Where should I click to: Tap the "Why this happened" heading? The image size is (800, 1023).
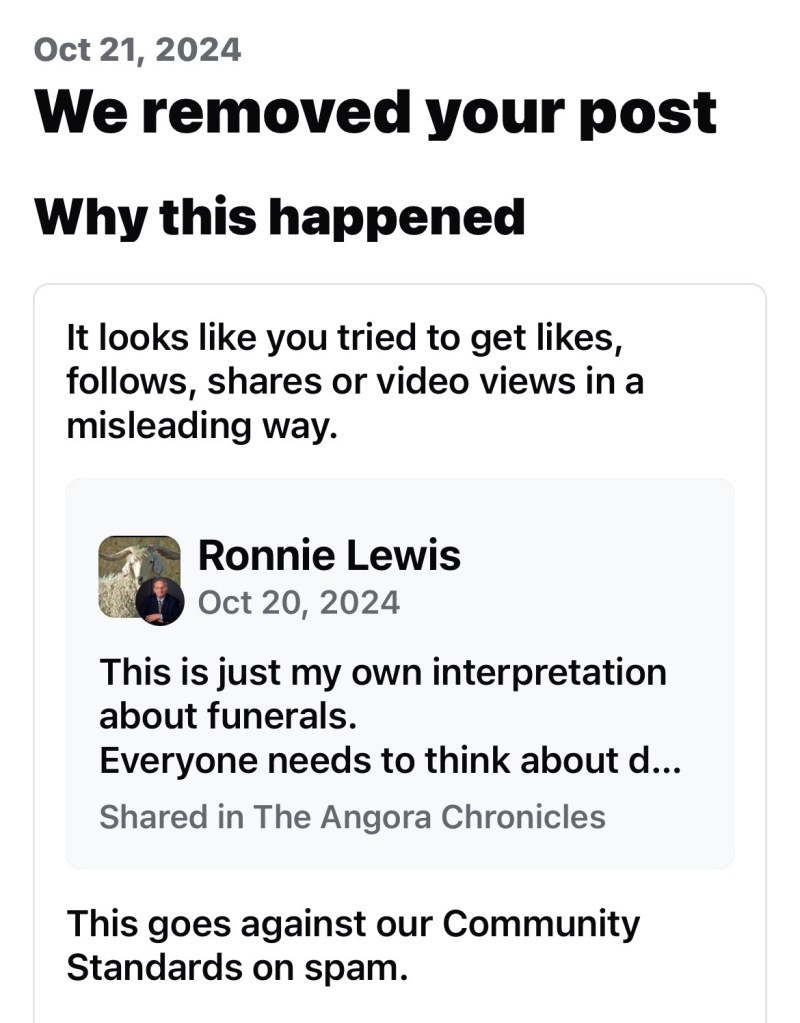coord(280,216)
